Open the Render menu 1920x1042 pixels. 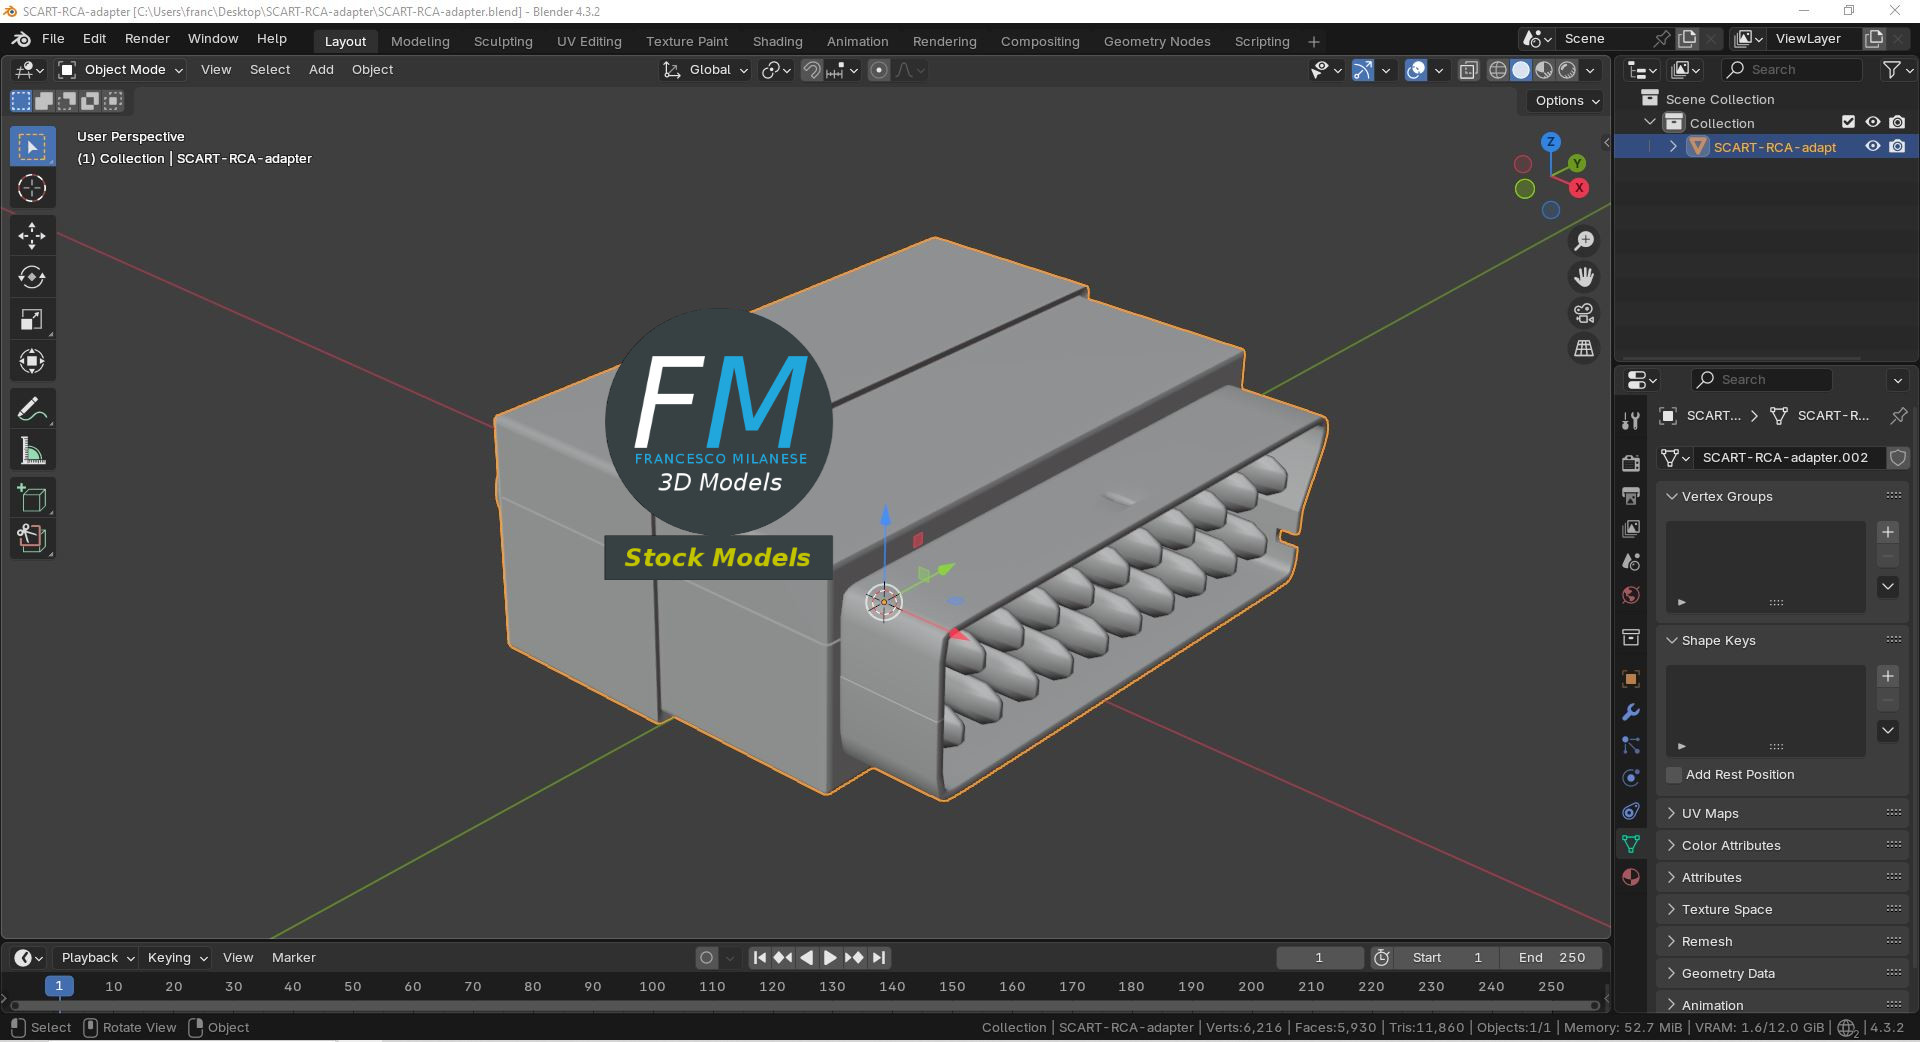click(147, 38)
